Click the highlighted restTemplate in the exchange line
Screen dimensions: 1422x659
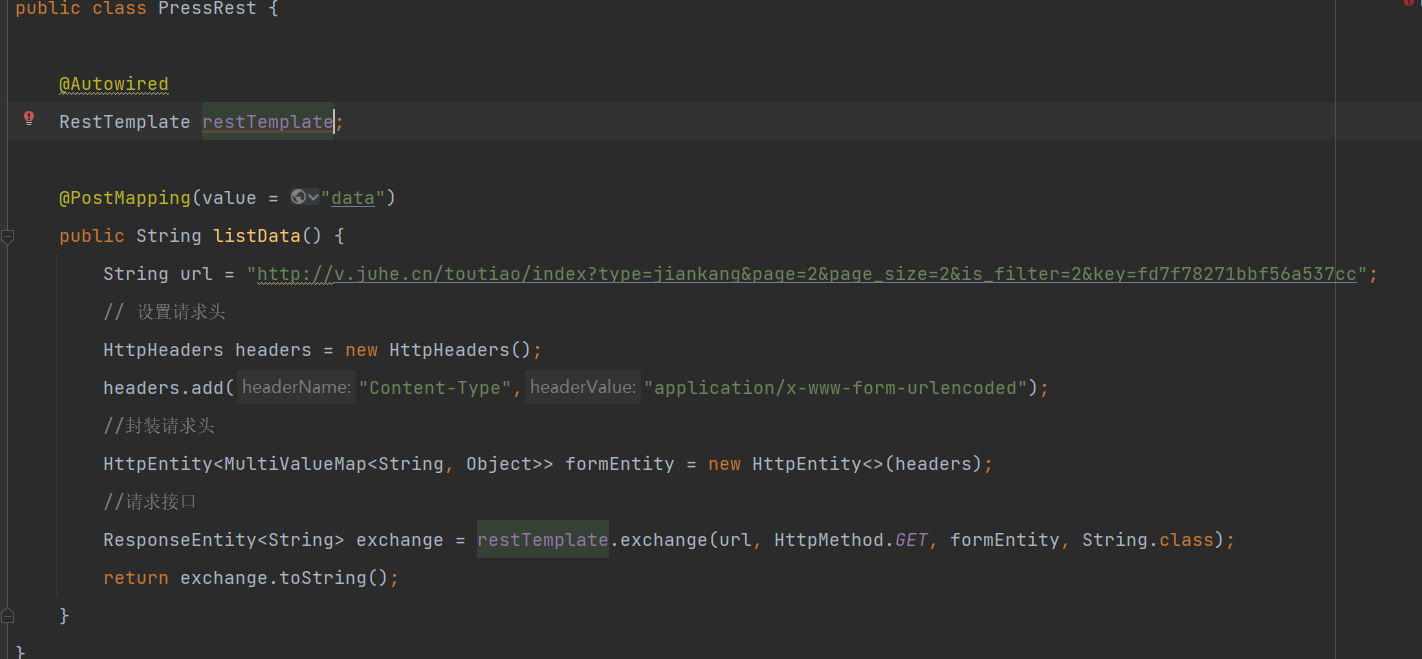(542, 539)
